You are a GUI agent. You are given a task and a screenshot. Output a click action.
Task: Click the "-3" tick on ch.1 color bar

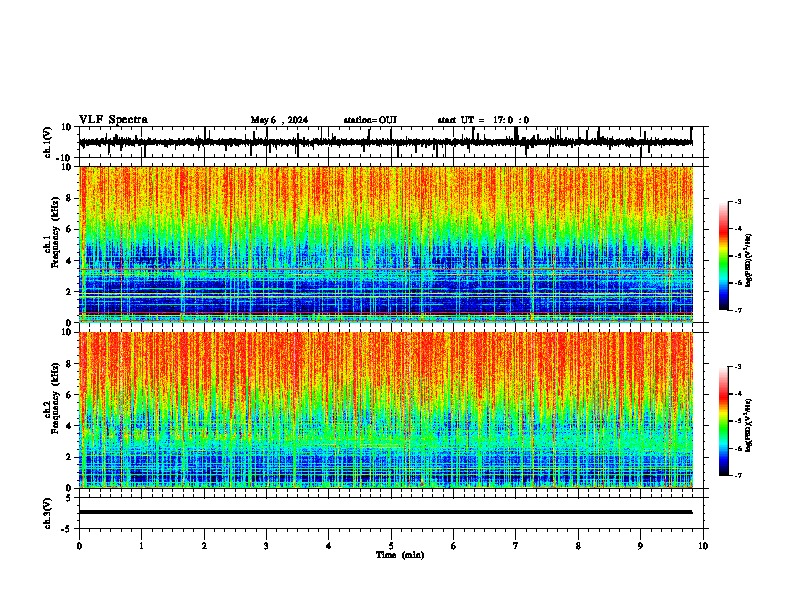(738, 201)
